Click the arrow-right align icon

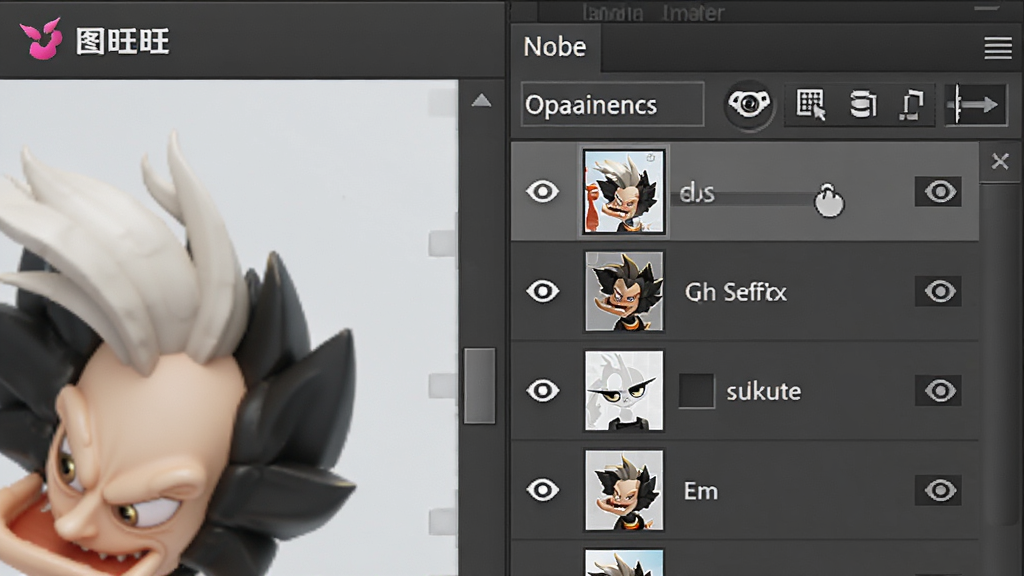tap(975, 104)
